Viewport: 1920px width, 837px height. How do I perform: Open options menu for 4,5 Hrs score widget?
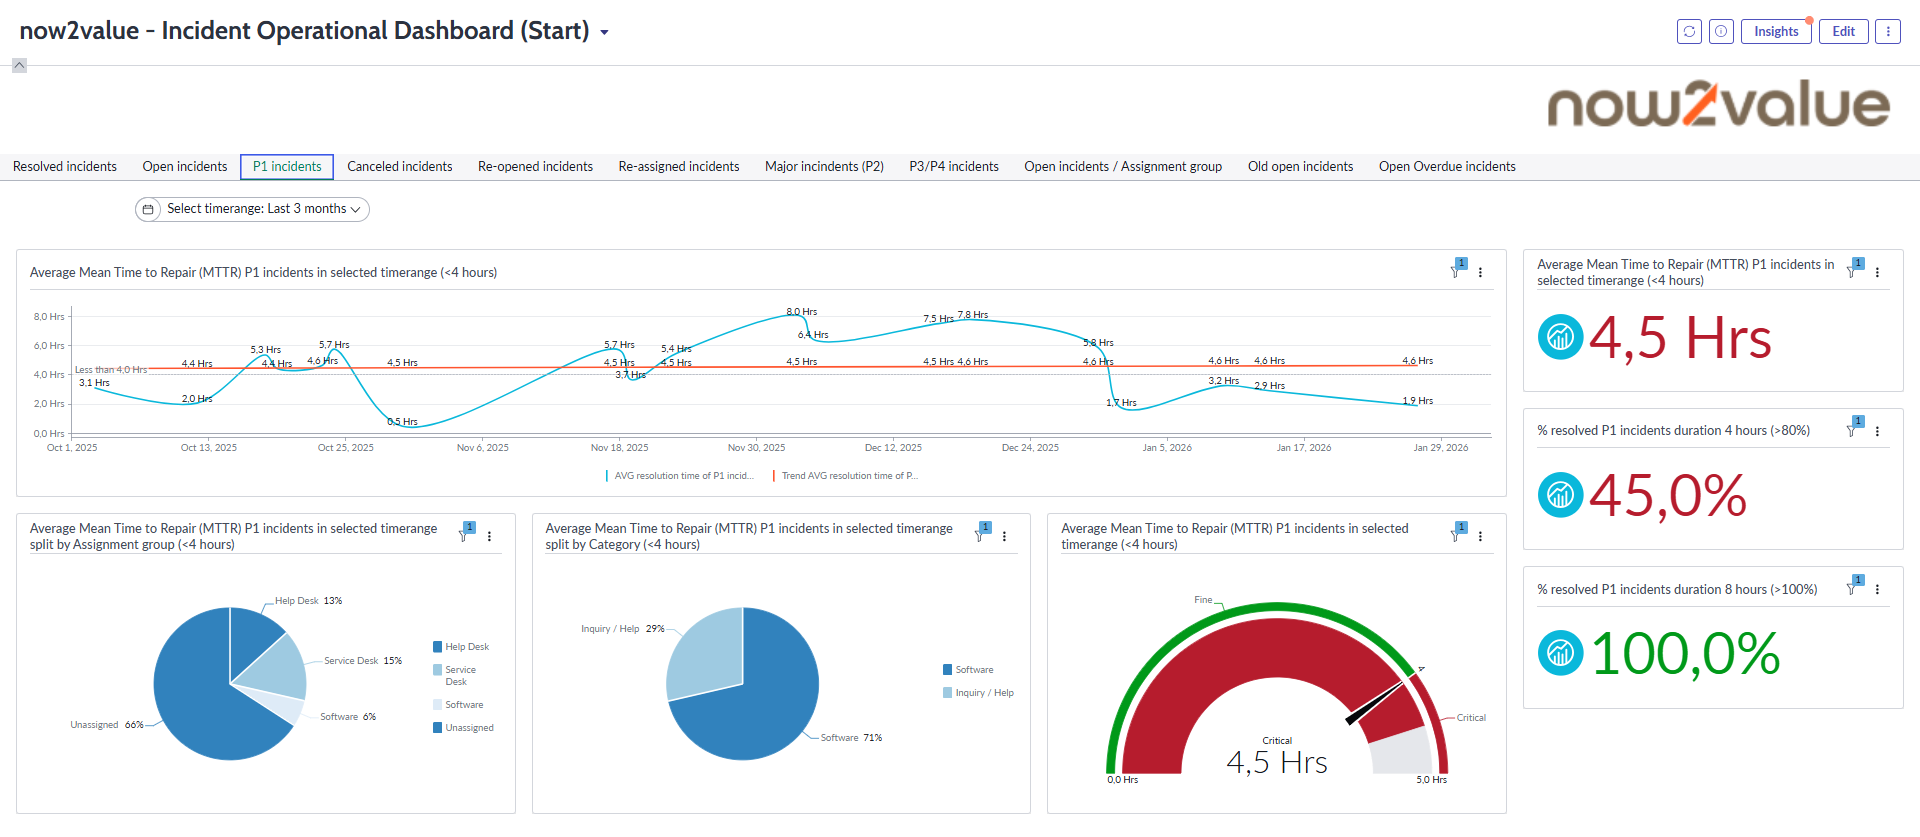(1877, 272)
